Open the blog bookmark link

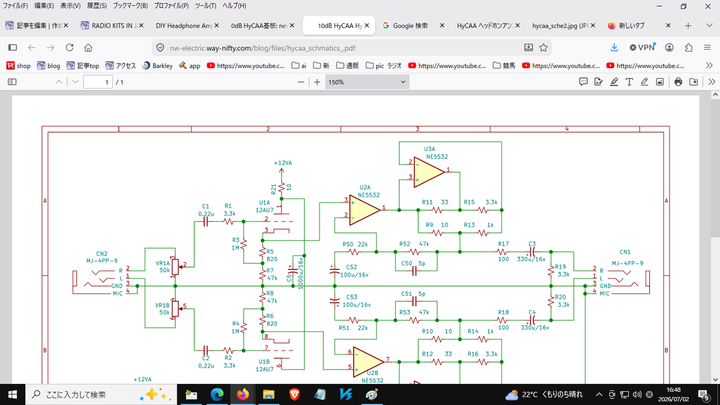point(48,66)
